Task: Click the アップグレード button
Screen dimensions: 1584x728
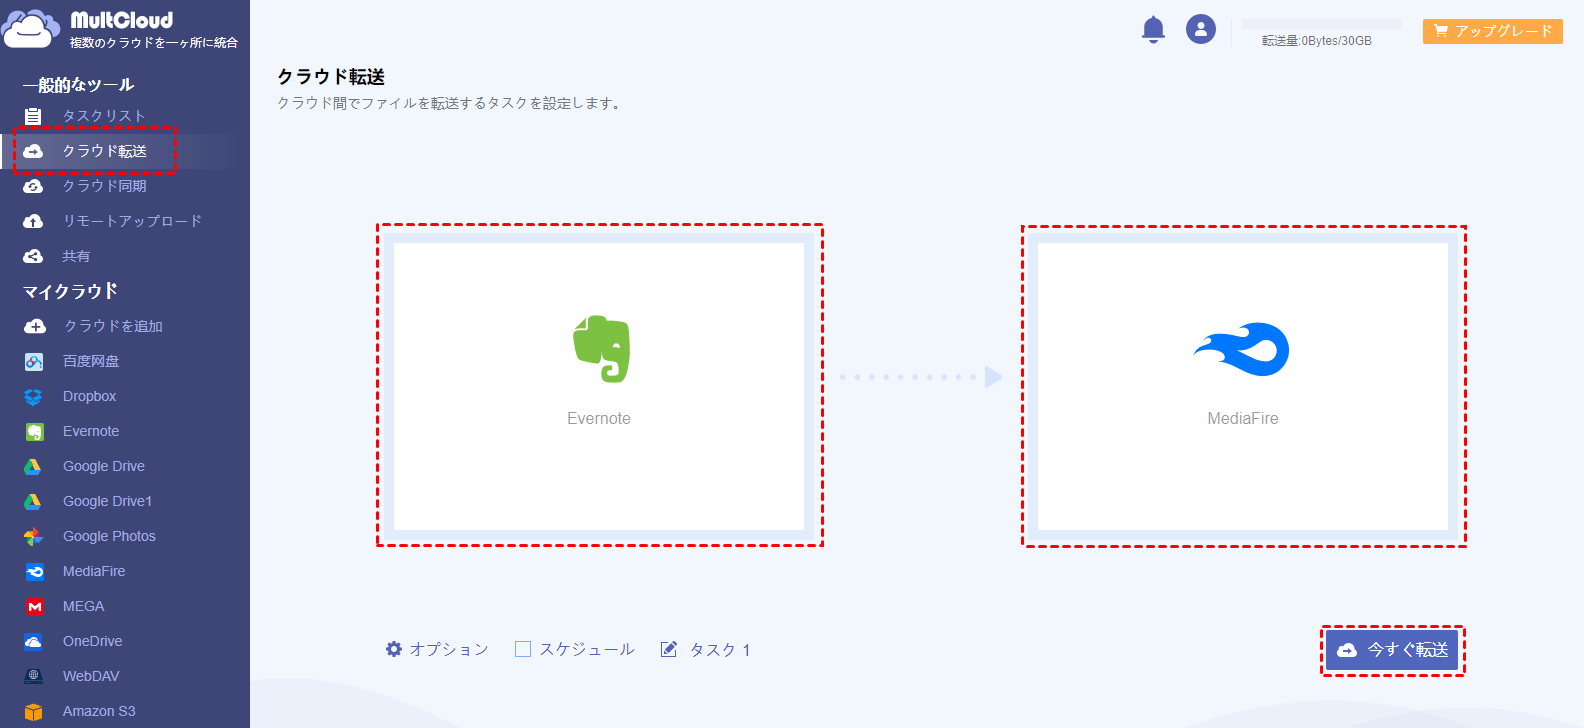Action: click(x=1493, y=31)
